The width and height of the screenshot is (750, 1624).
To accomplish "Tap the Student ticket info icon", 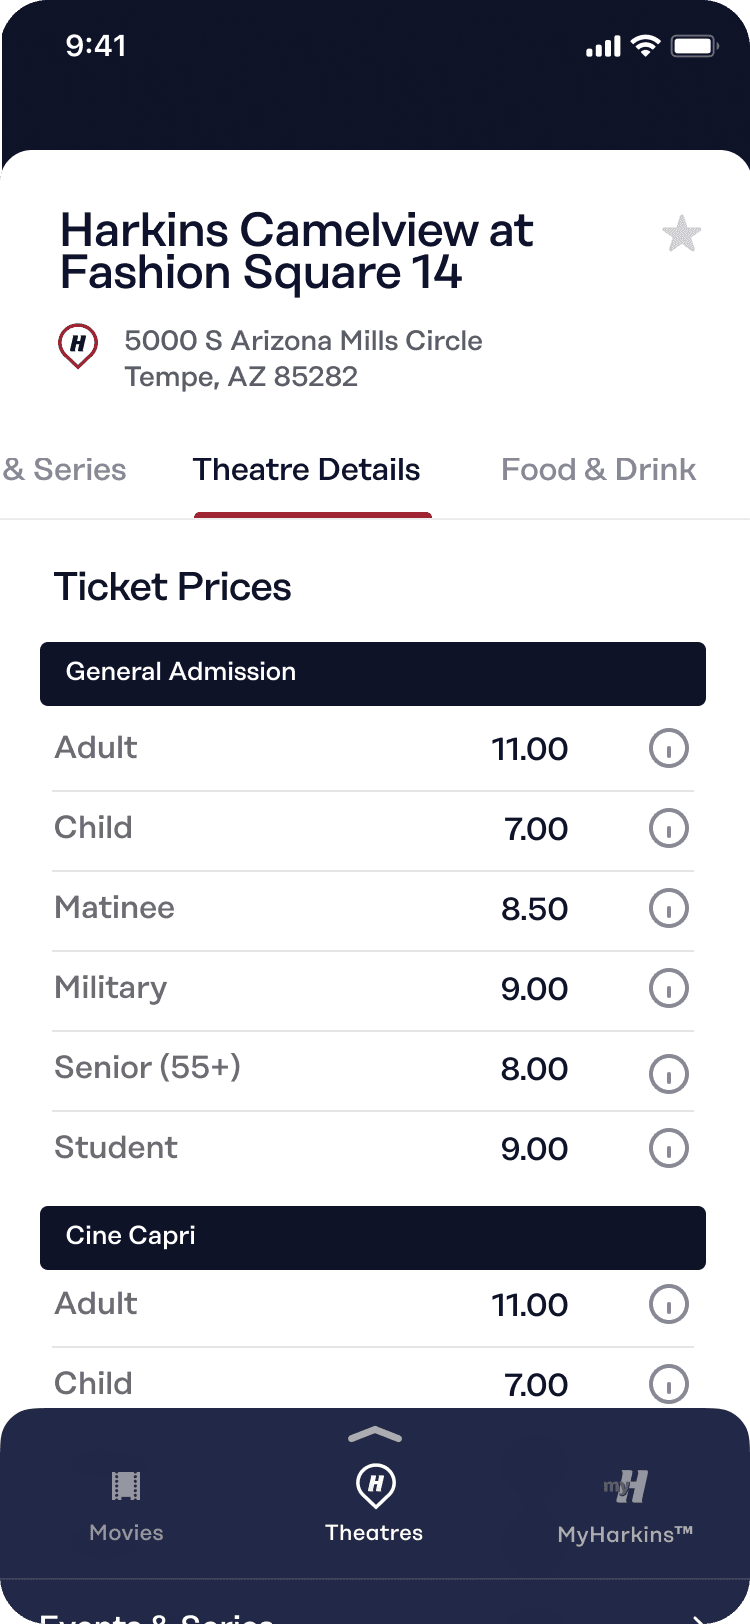I will tap(669, 1148).
